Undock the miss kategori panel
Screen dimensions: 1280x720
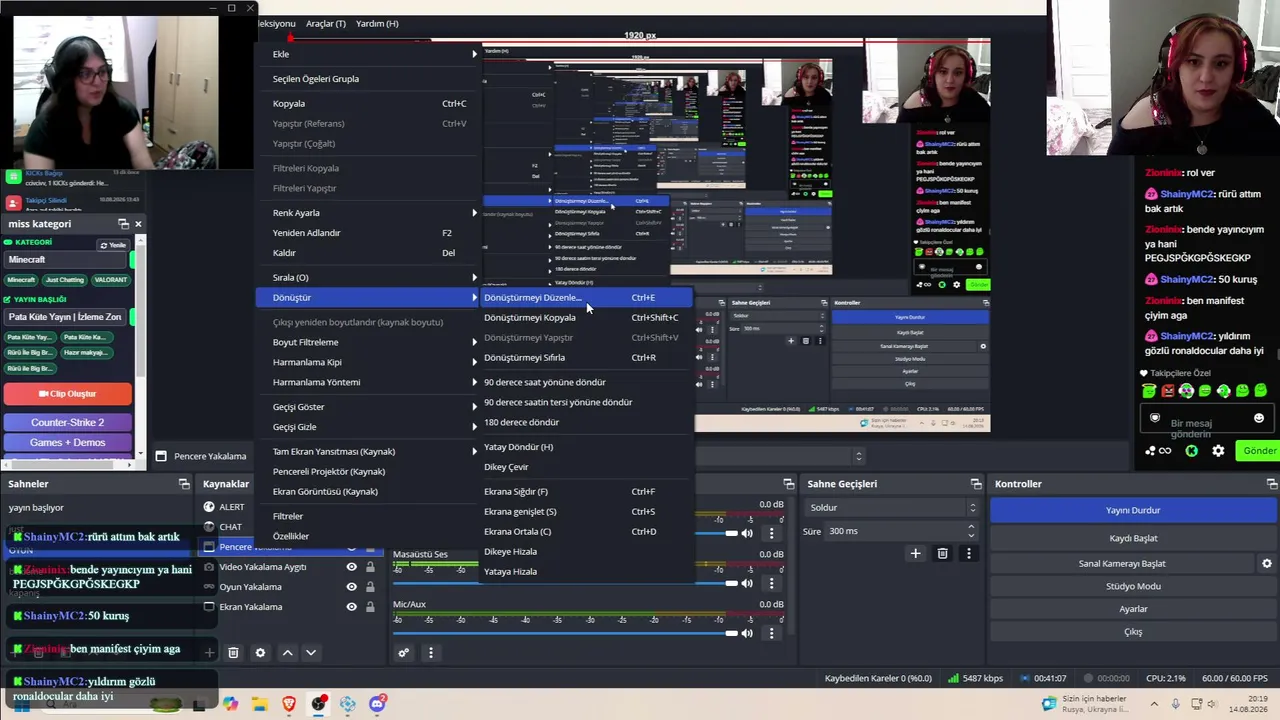(x=123, y=224)
